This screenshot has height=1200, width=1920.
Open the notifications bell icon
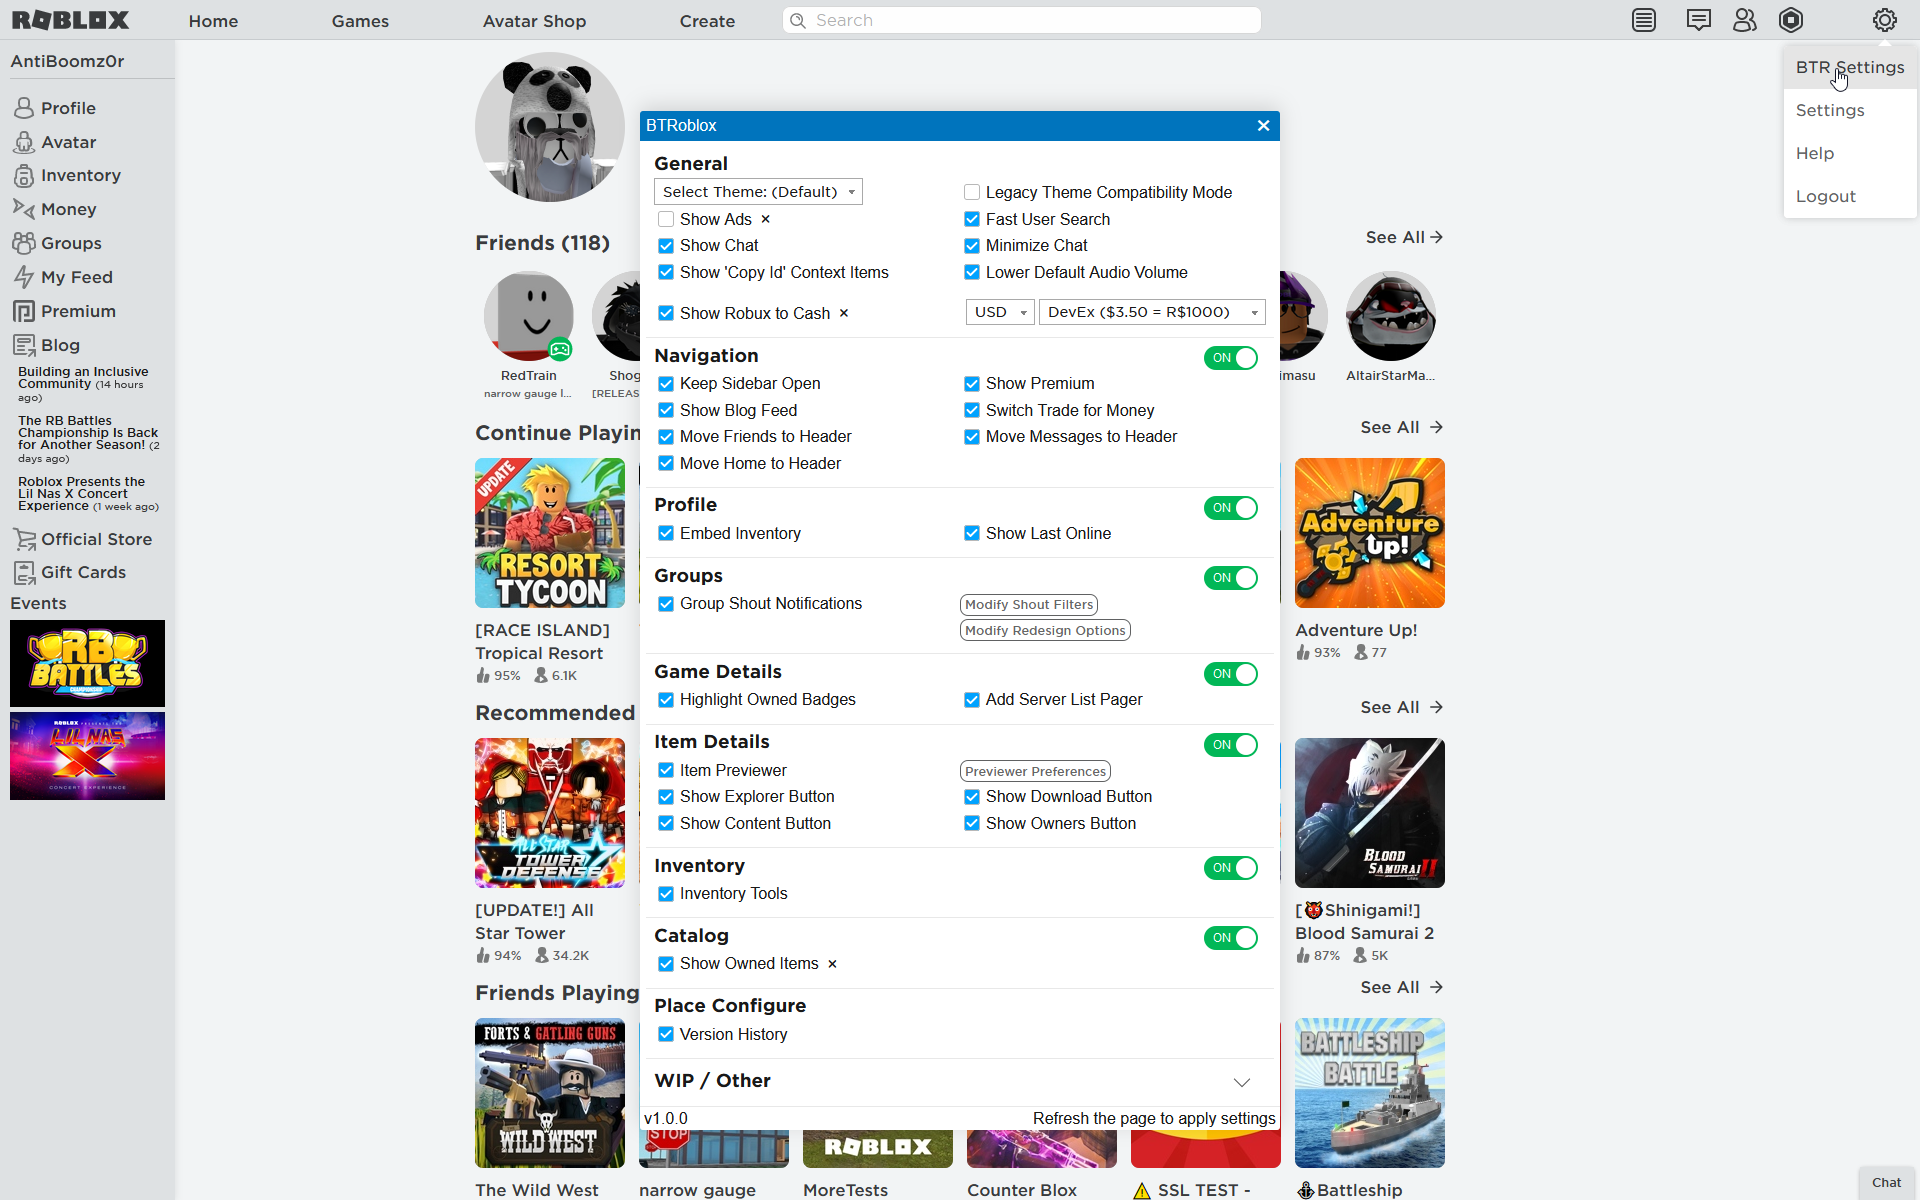click(x=1644, y=19)
